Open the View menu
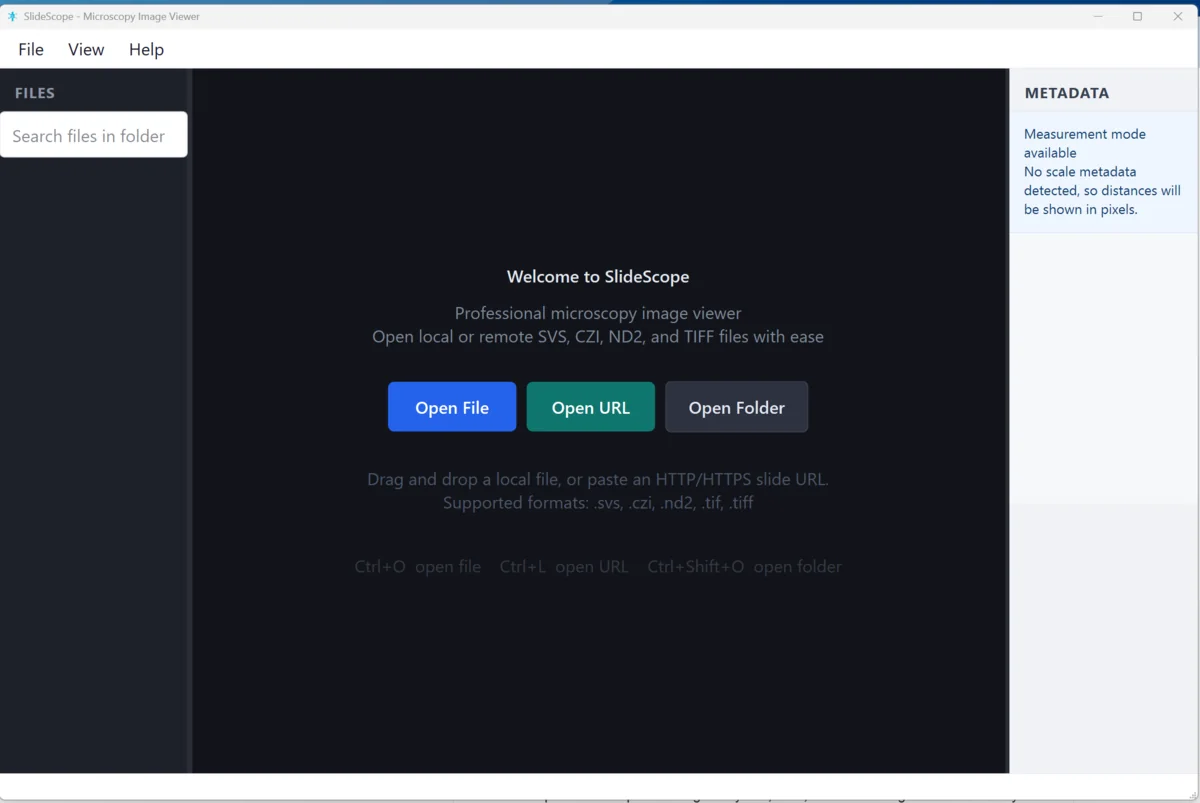 (x=86, y=49)
